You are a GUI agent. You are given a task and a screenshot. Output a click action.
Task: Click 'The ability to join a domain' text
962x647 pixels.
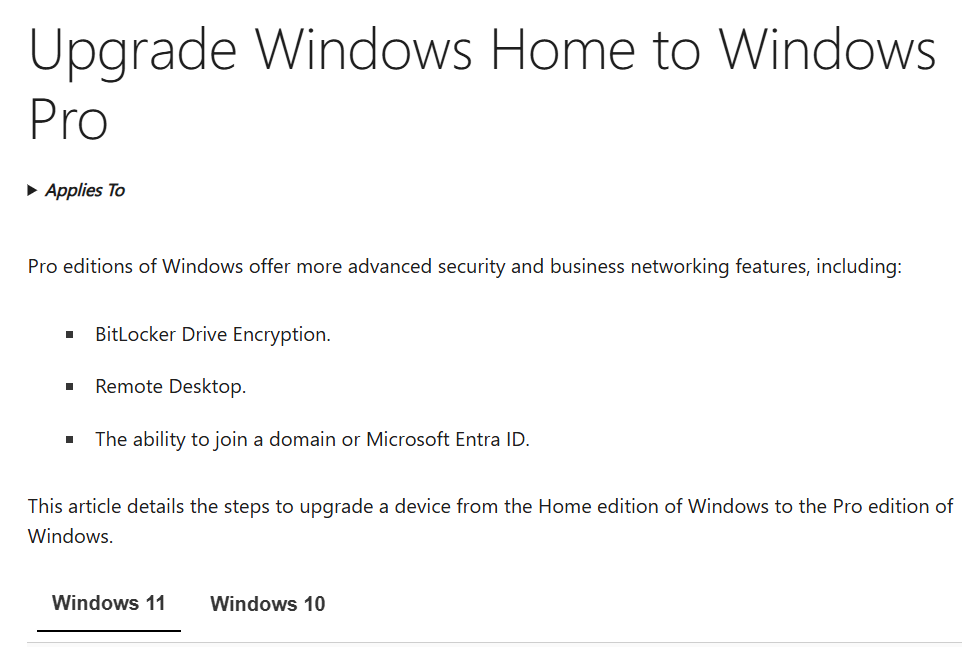[215, 440]
